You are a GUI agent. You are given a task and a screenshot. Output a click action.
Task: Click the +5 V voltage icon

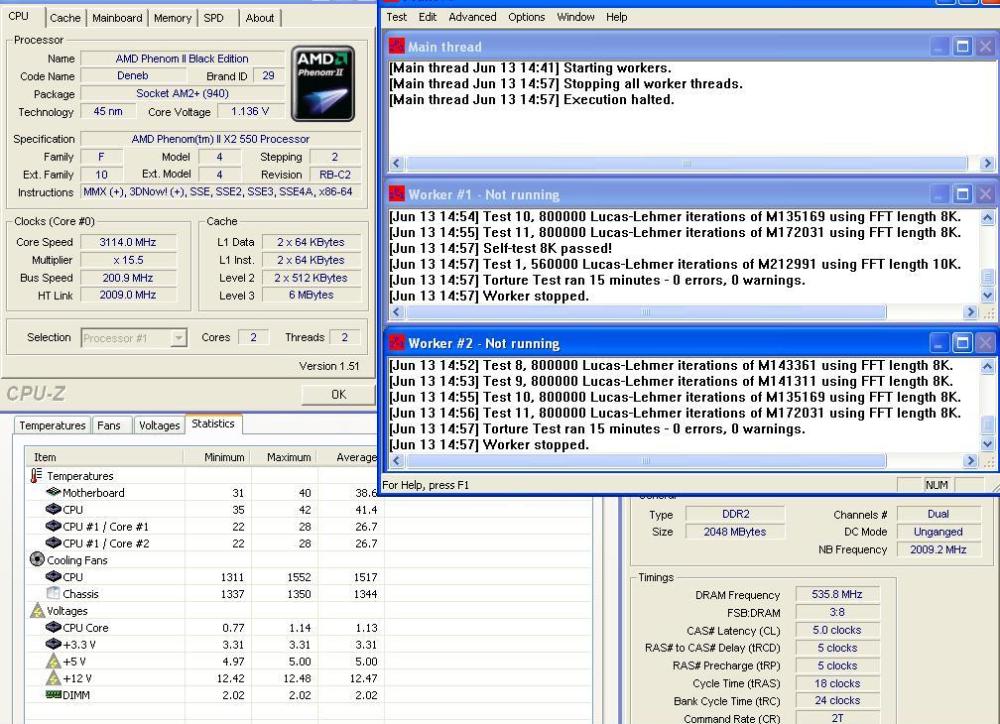click(x=54, y=661)
